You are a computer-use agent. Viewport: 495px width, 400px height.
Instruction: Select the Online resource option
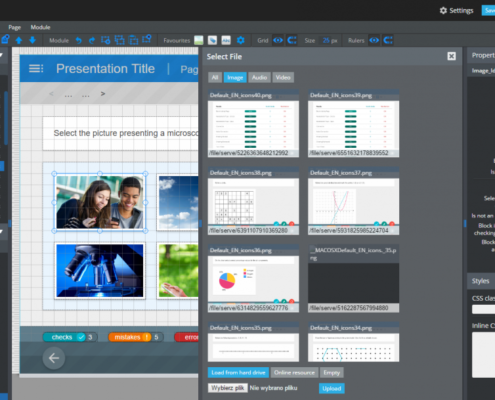coord(294,372)
